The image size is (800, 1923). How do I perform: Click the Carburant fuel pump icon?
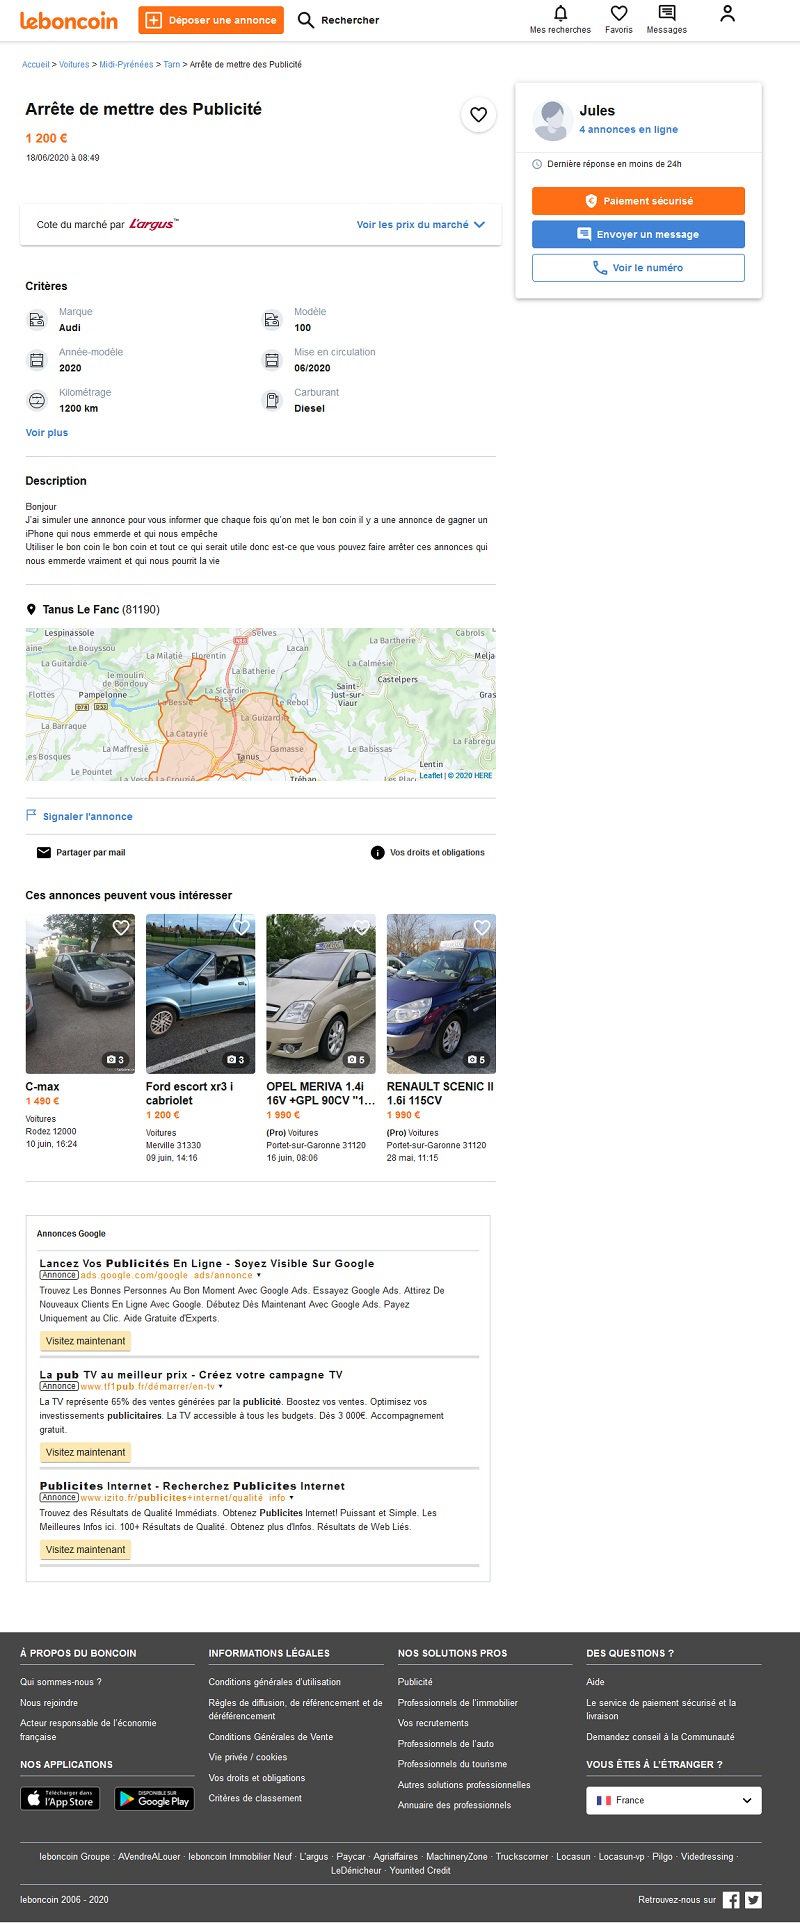click(272, 400)
